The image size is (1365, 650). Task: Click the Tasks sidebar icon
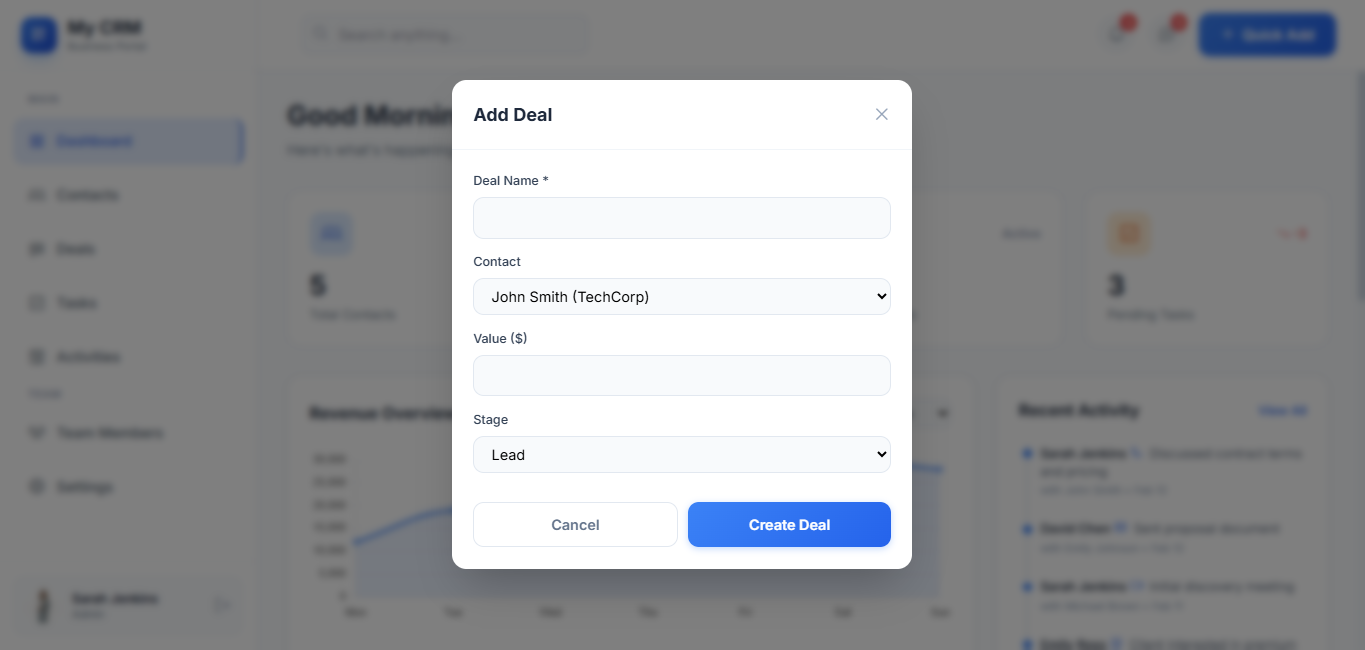[37, 303]
